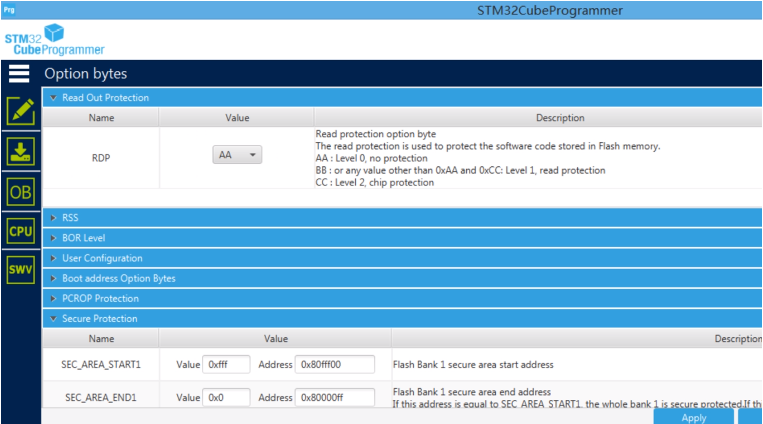Select the OB option bytes icon
Image resolution: width=763 pixels, height=424 pixels.
click(x=21, y=192)
